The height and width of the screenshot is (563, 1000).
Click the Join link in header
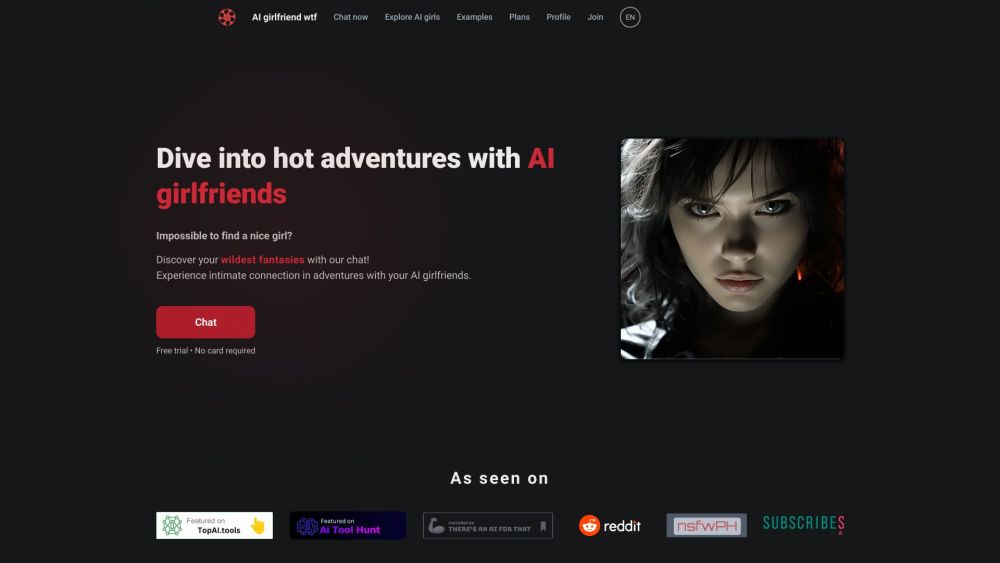click(x=595, y=17)
